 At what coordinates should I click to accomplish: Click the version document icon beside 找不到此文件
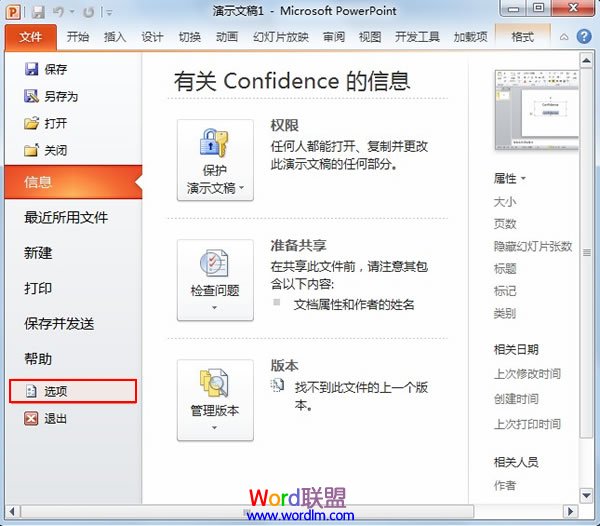[277, 386]
